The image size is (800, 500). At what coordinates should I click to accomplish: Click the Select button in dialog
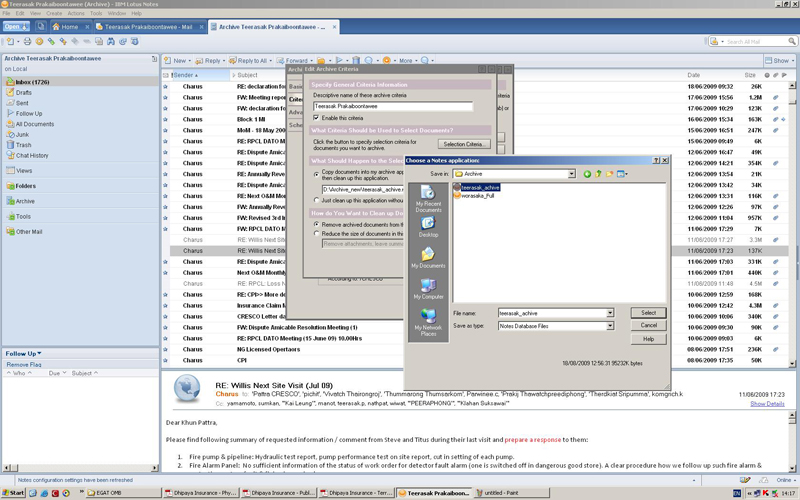pyautogui.click(x=648, y=313)
